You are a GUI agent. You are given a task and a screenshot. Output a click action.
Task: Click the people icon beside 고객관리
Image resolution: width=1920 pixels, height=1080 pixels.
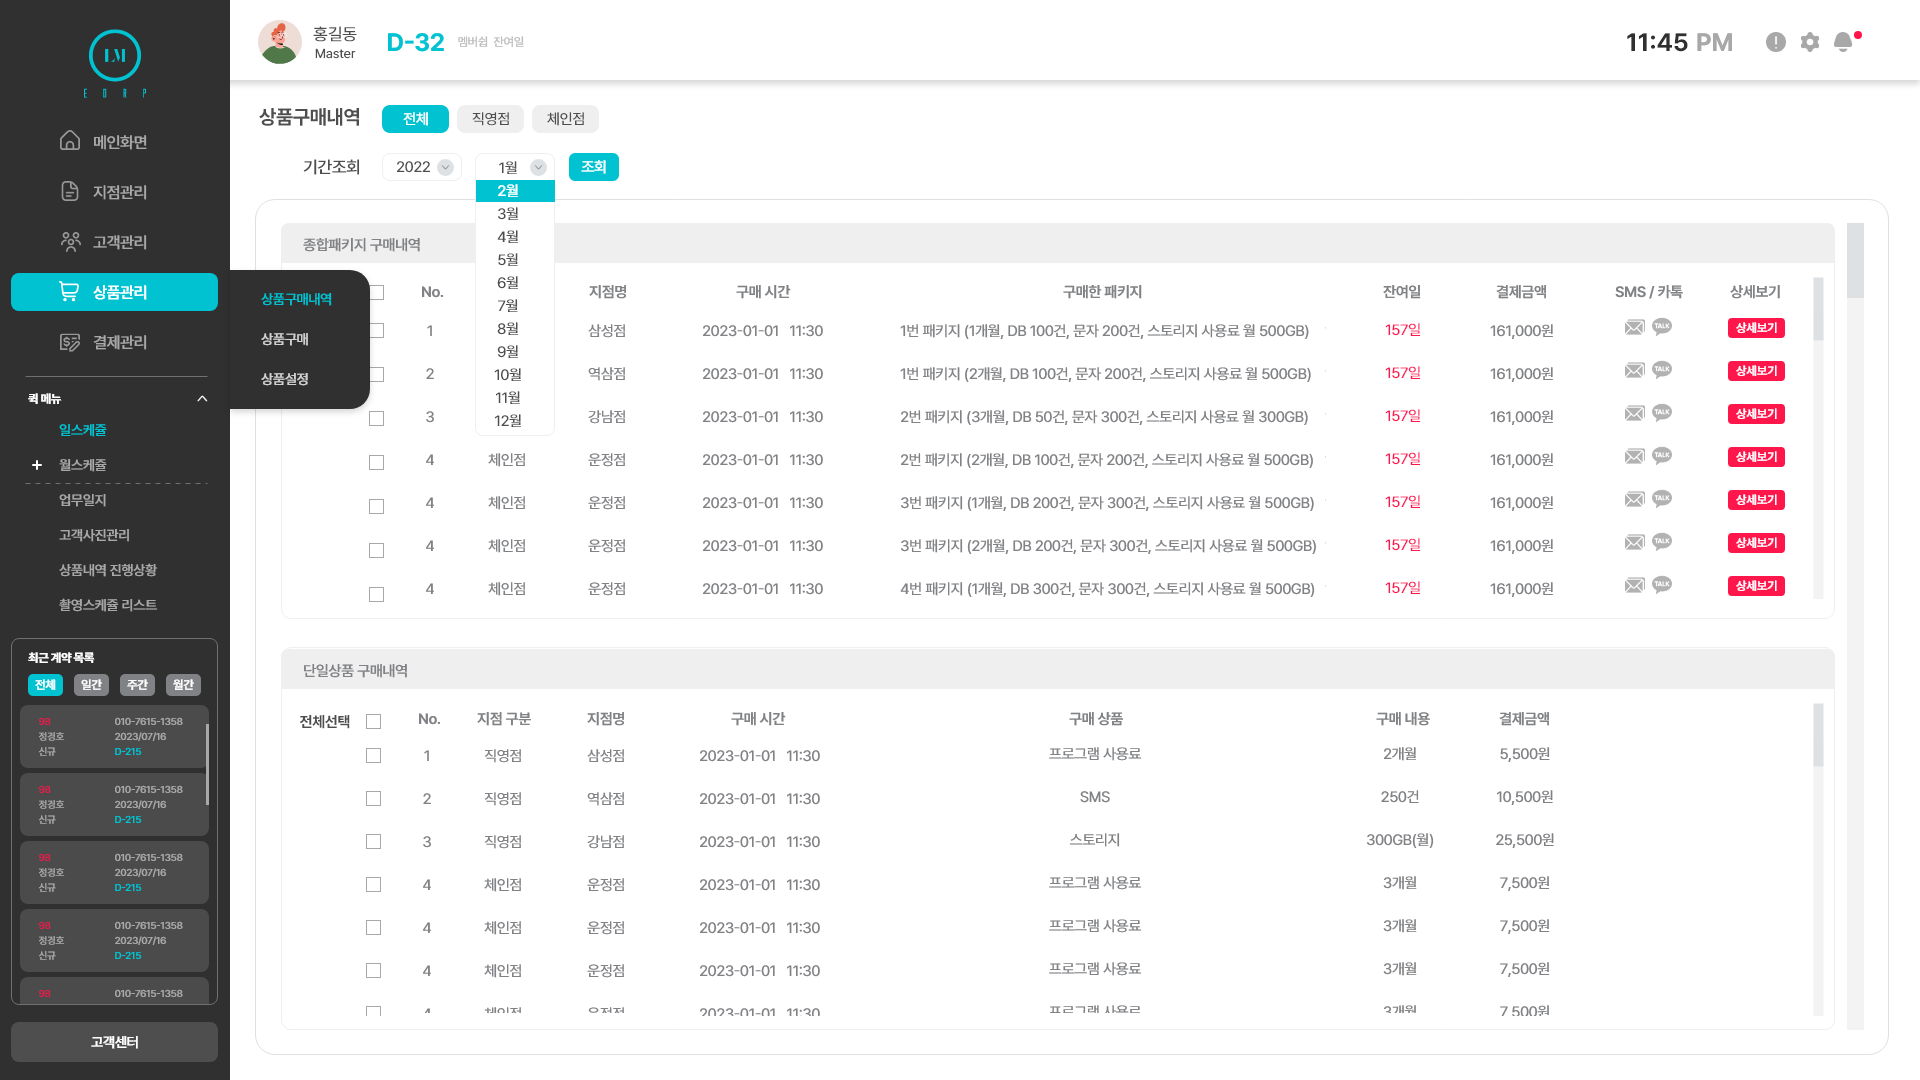[x=70, y=241]
